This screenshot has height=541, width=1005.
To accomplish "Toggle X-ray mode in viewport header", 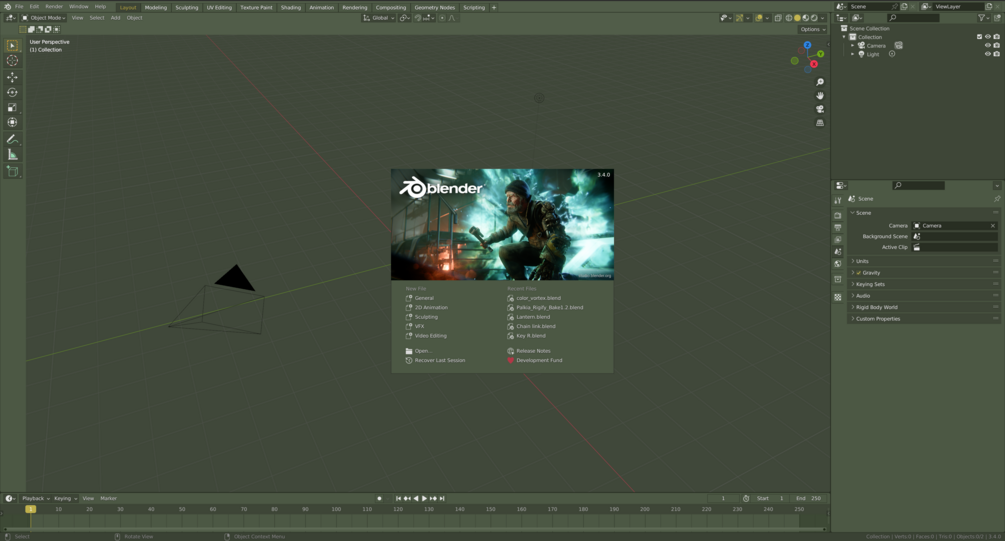I will (778, 18).
